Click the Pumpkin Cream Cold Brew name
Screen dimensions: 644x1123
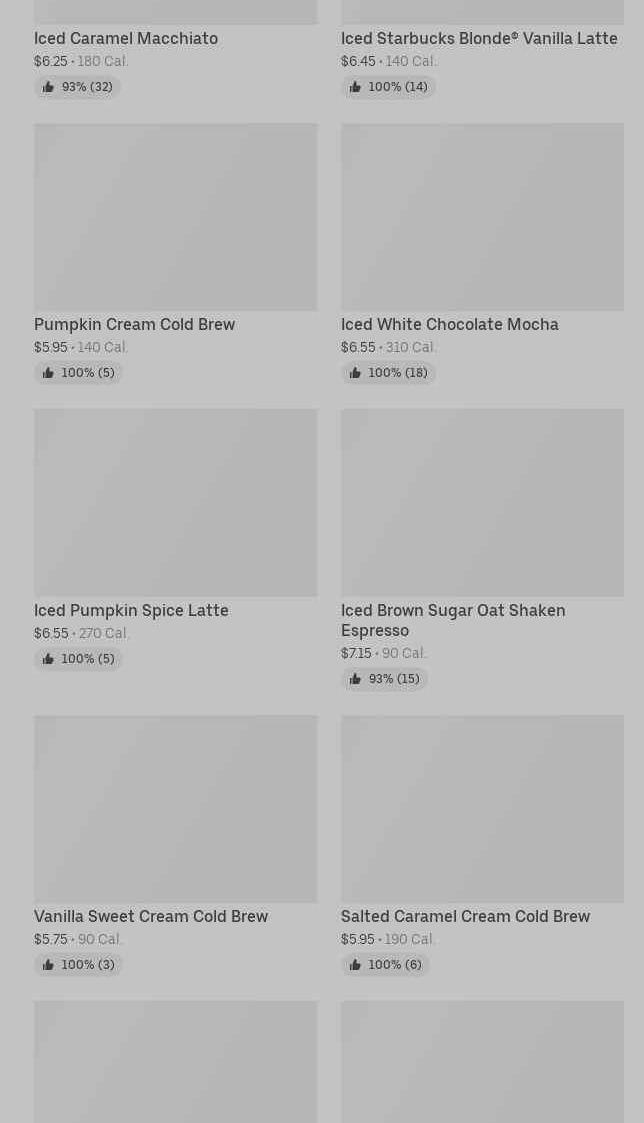click(x=135, y=324)
